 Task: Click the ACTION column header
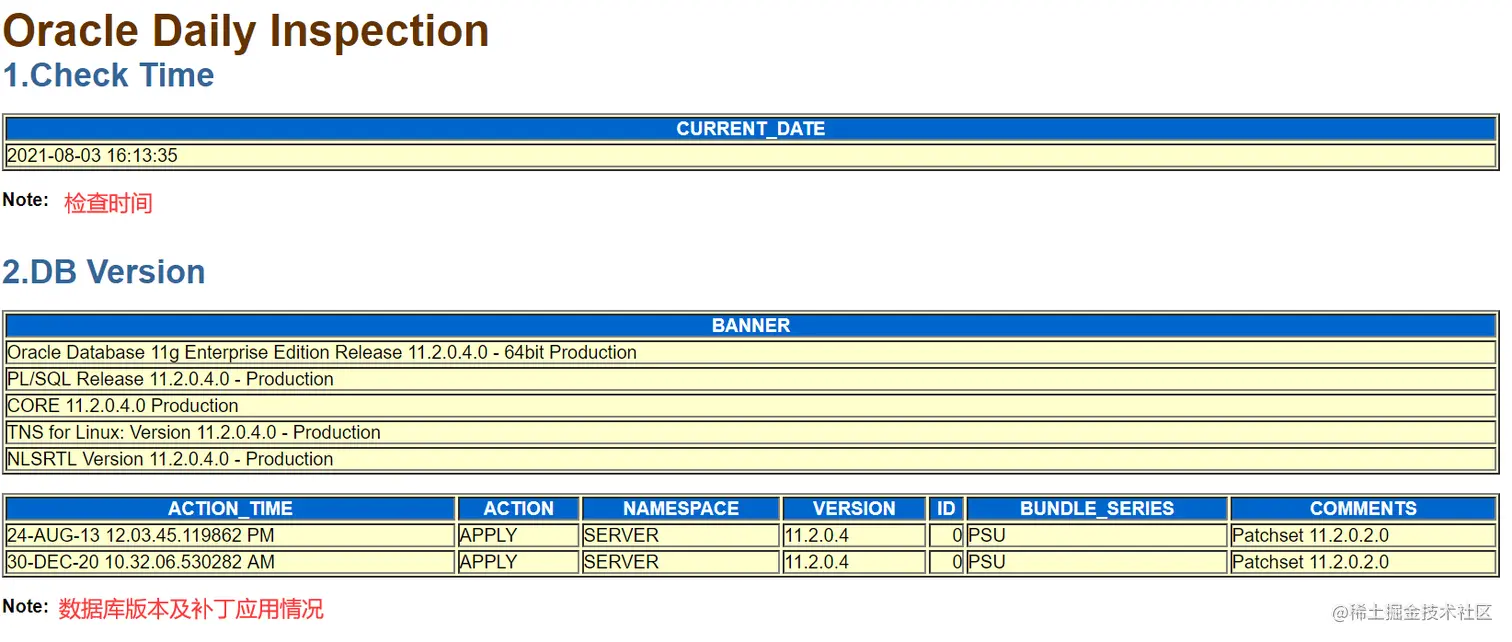[x=519, y=509]
